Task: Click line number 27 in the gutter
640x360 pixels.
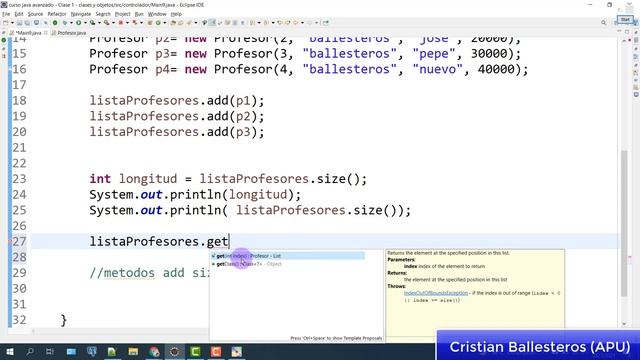Action: click(x=19, y=241)
